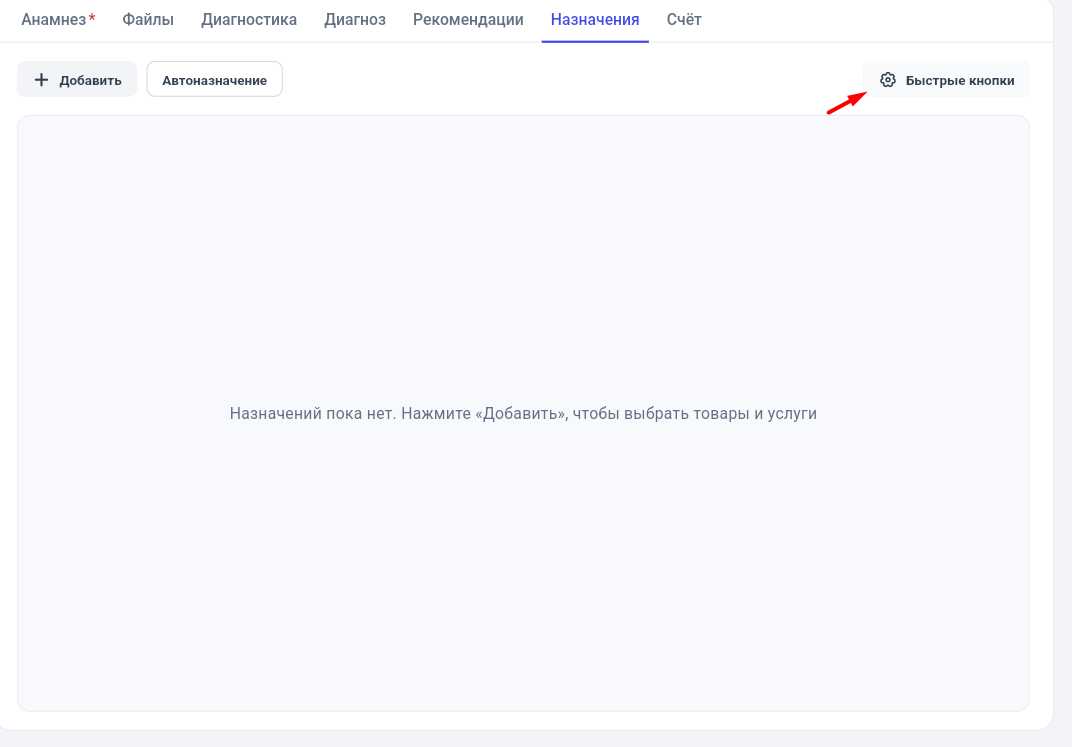
Task: Open the Счёт tab
Action: click(x=684, y=20)
